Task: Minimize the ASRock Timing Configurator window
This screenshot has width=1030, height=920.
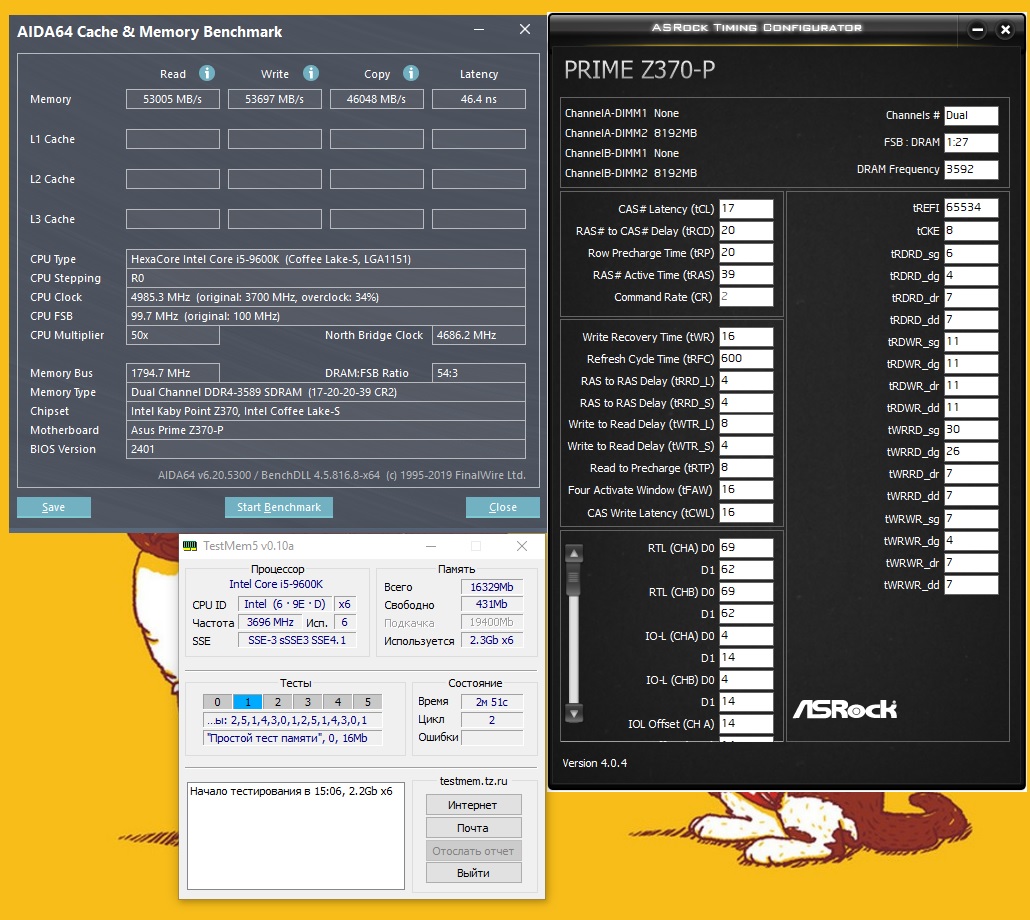Action: pyautogui.click(x=977, y=30)
